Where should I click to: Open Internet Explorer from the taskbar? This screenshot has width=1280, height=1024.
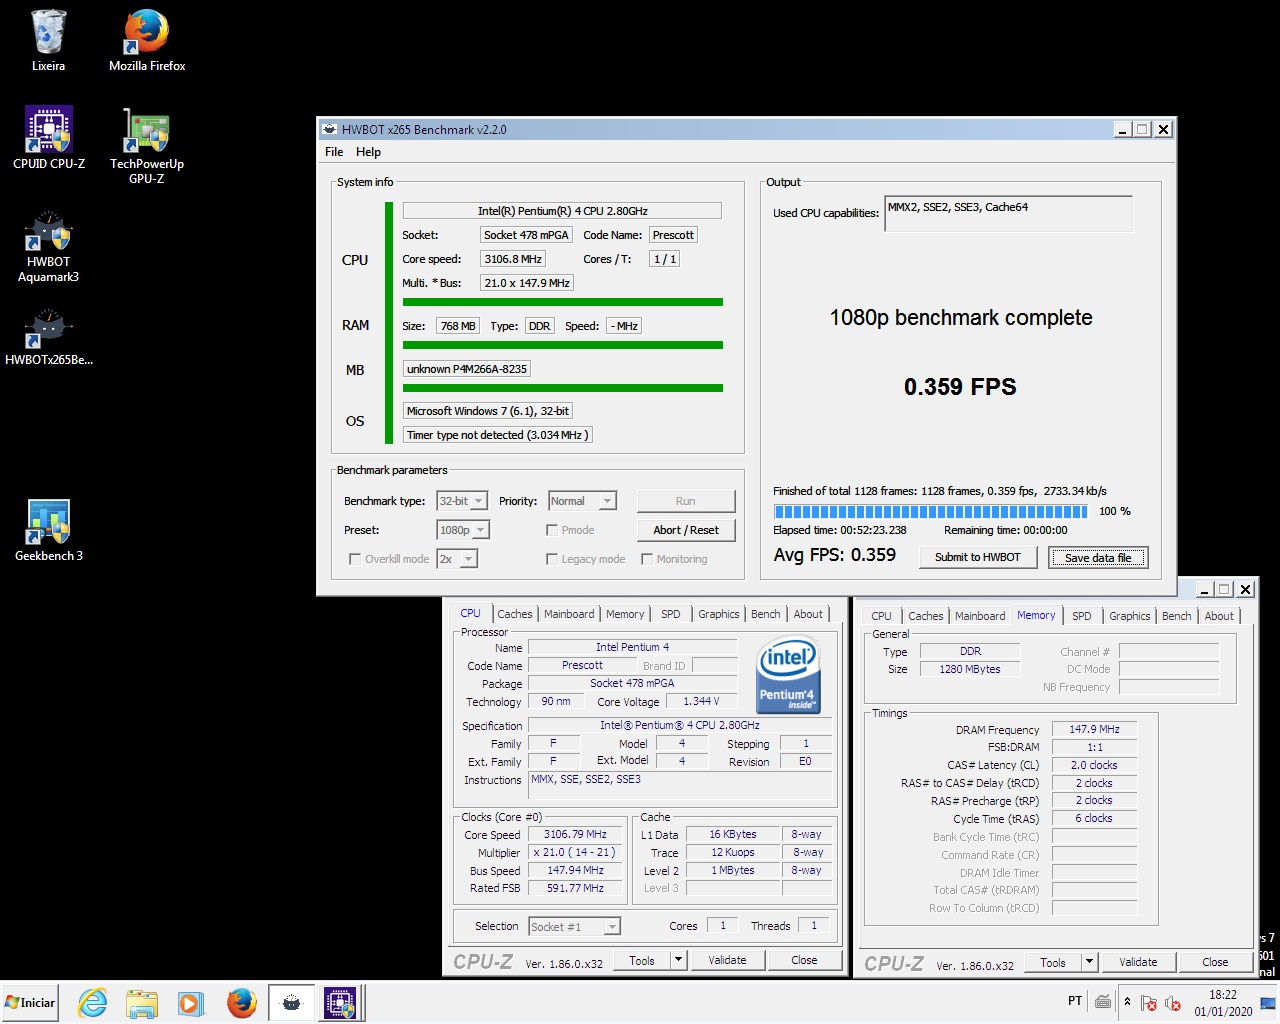point(93,1003)
